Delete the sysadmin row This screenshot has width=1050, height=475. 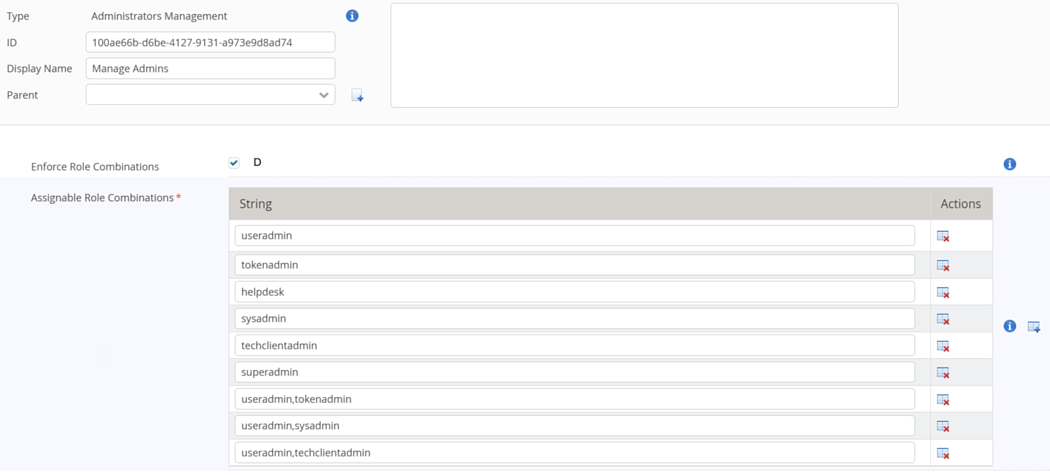click(x=942, y=319)
